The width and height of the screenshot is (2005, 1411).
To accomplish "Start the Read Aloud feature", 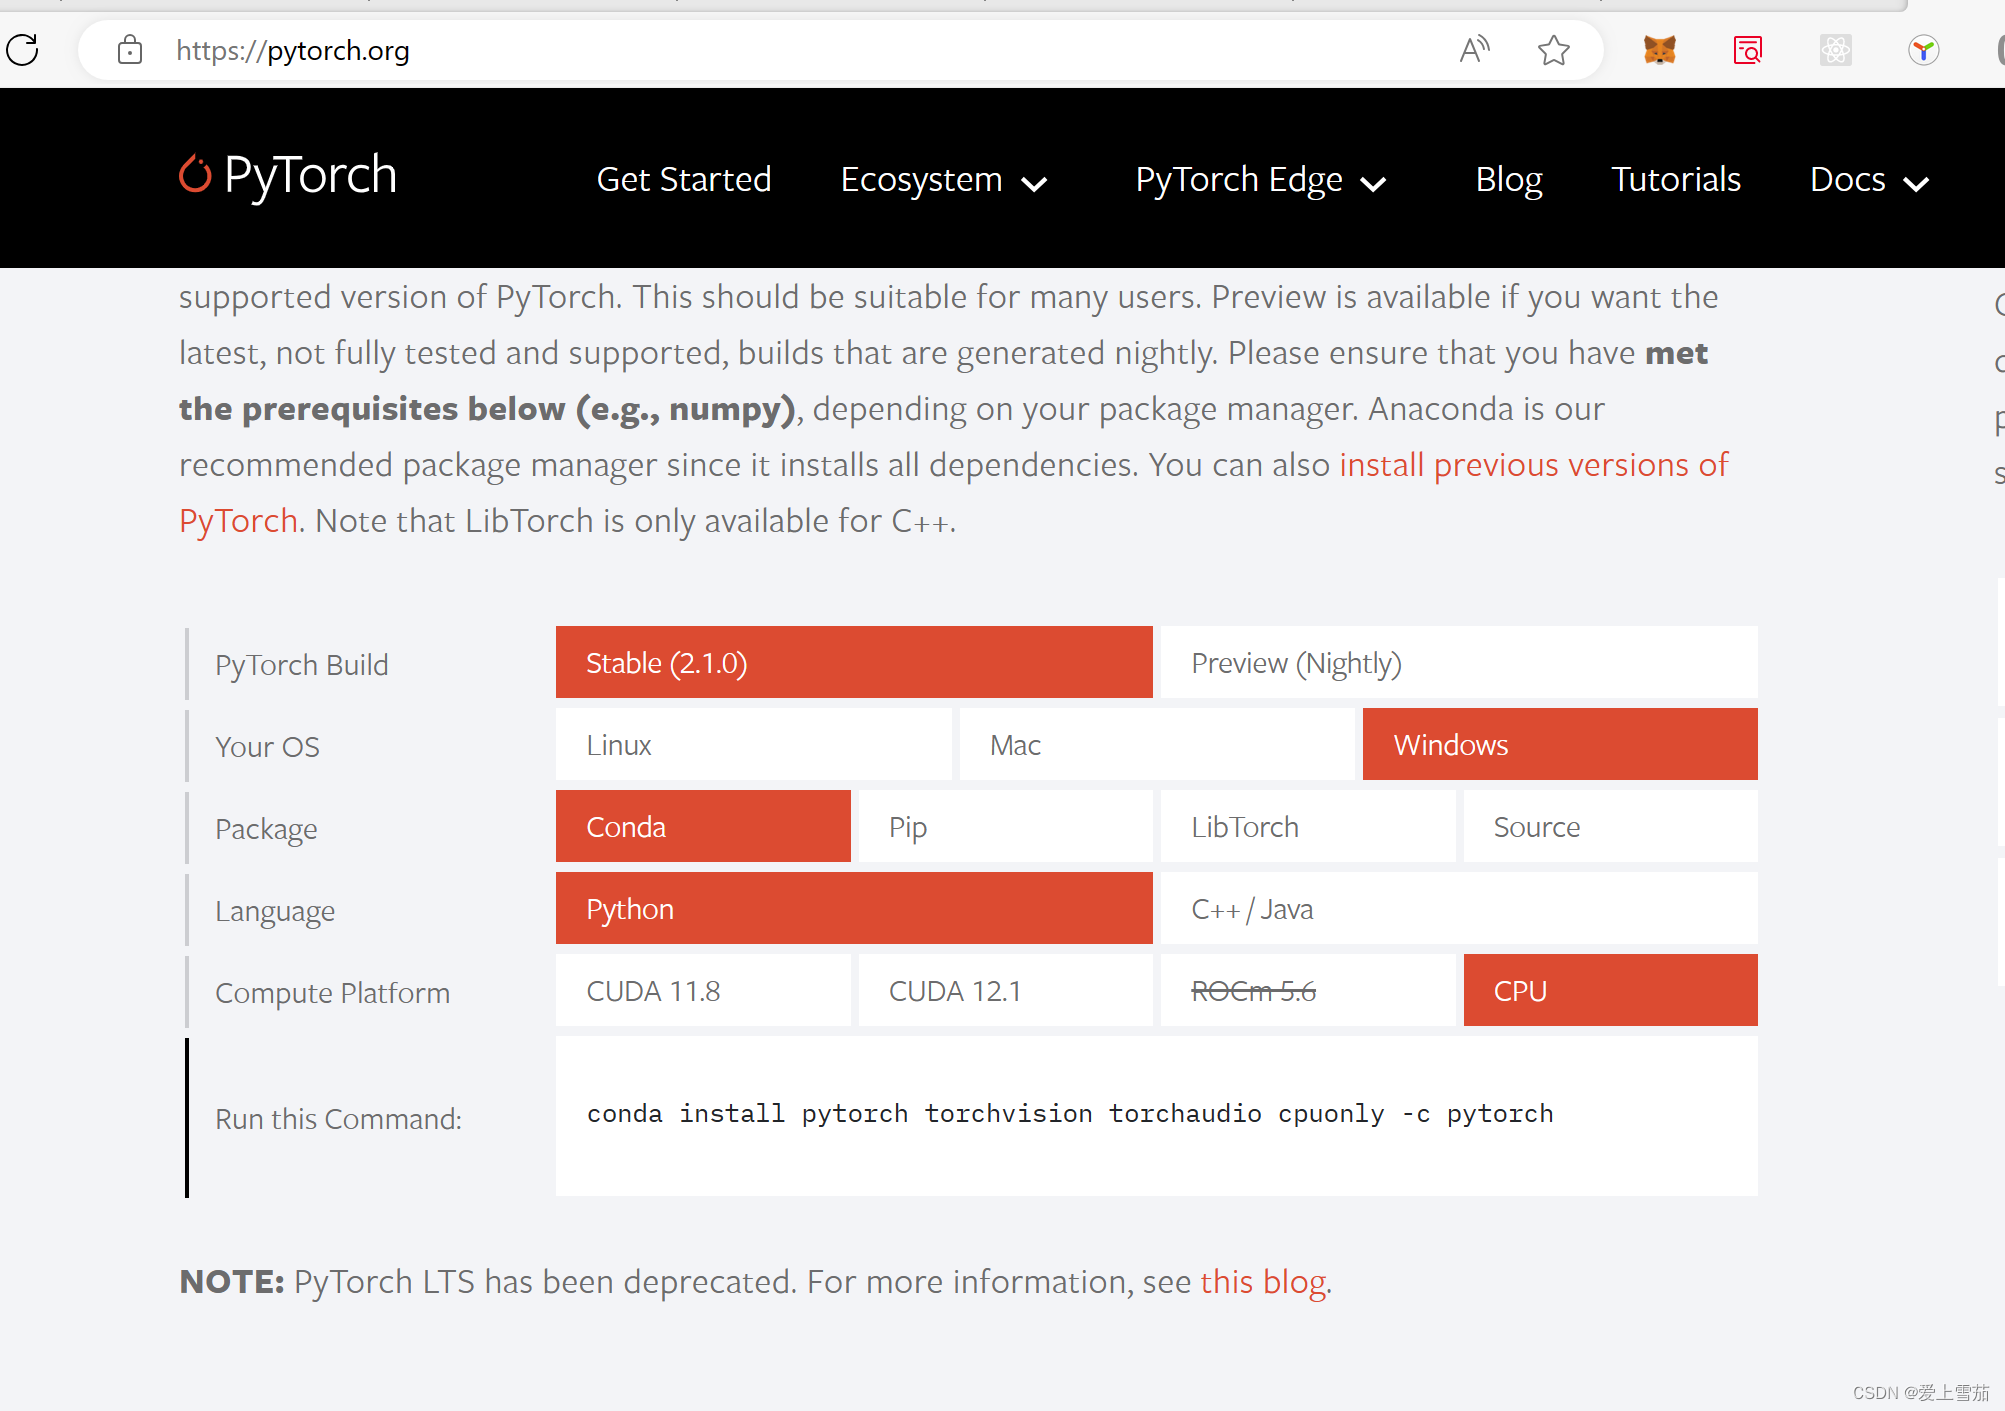I will coord(1475,49).
